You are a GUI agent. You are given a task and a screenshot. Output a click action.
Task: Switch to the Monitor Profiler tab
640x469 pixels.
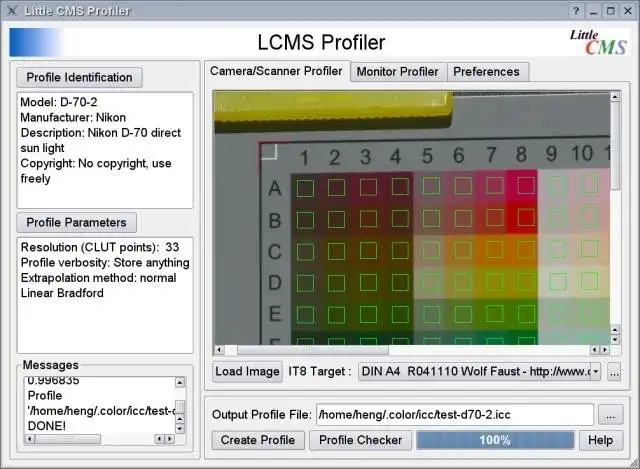coord(398,72)
